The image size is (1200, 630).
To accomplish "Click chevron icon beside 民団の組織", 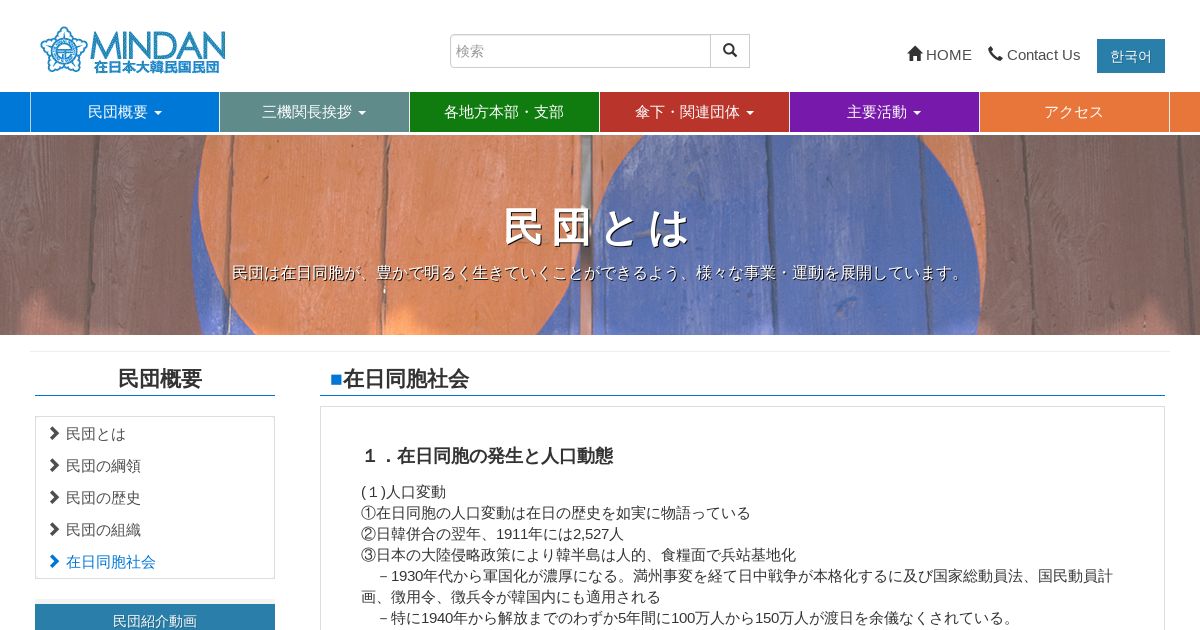I will tap(54, 530).
